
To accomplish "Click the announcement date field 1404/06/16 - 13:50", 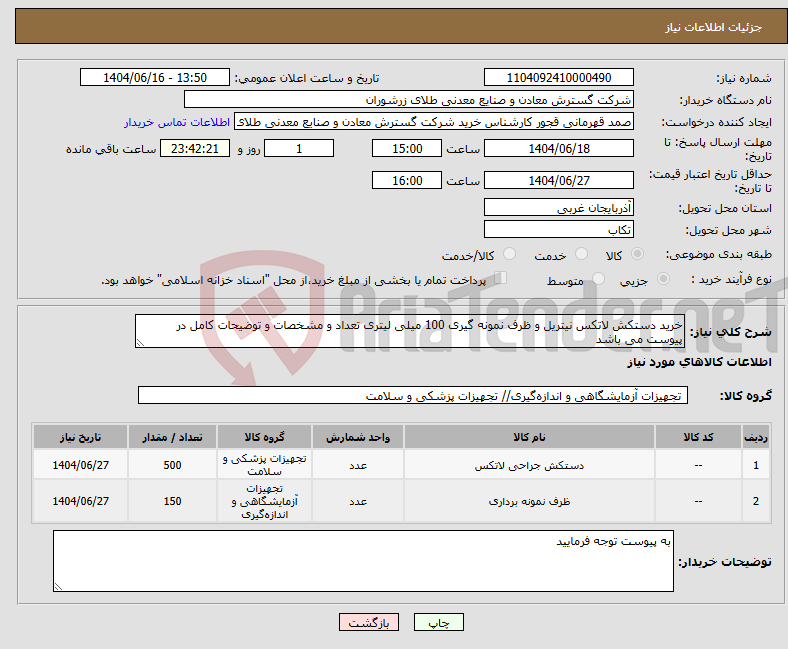I will point(155,77).
